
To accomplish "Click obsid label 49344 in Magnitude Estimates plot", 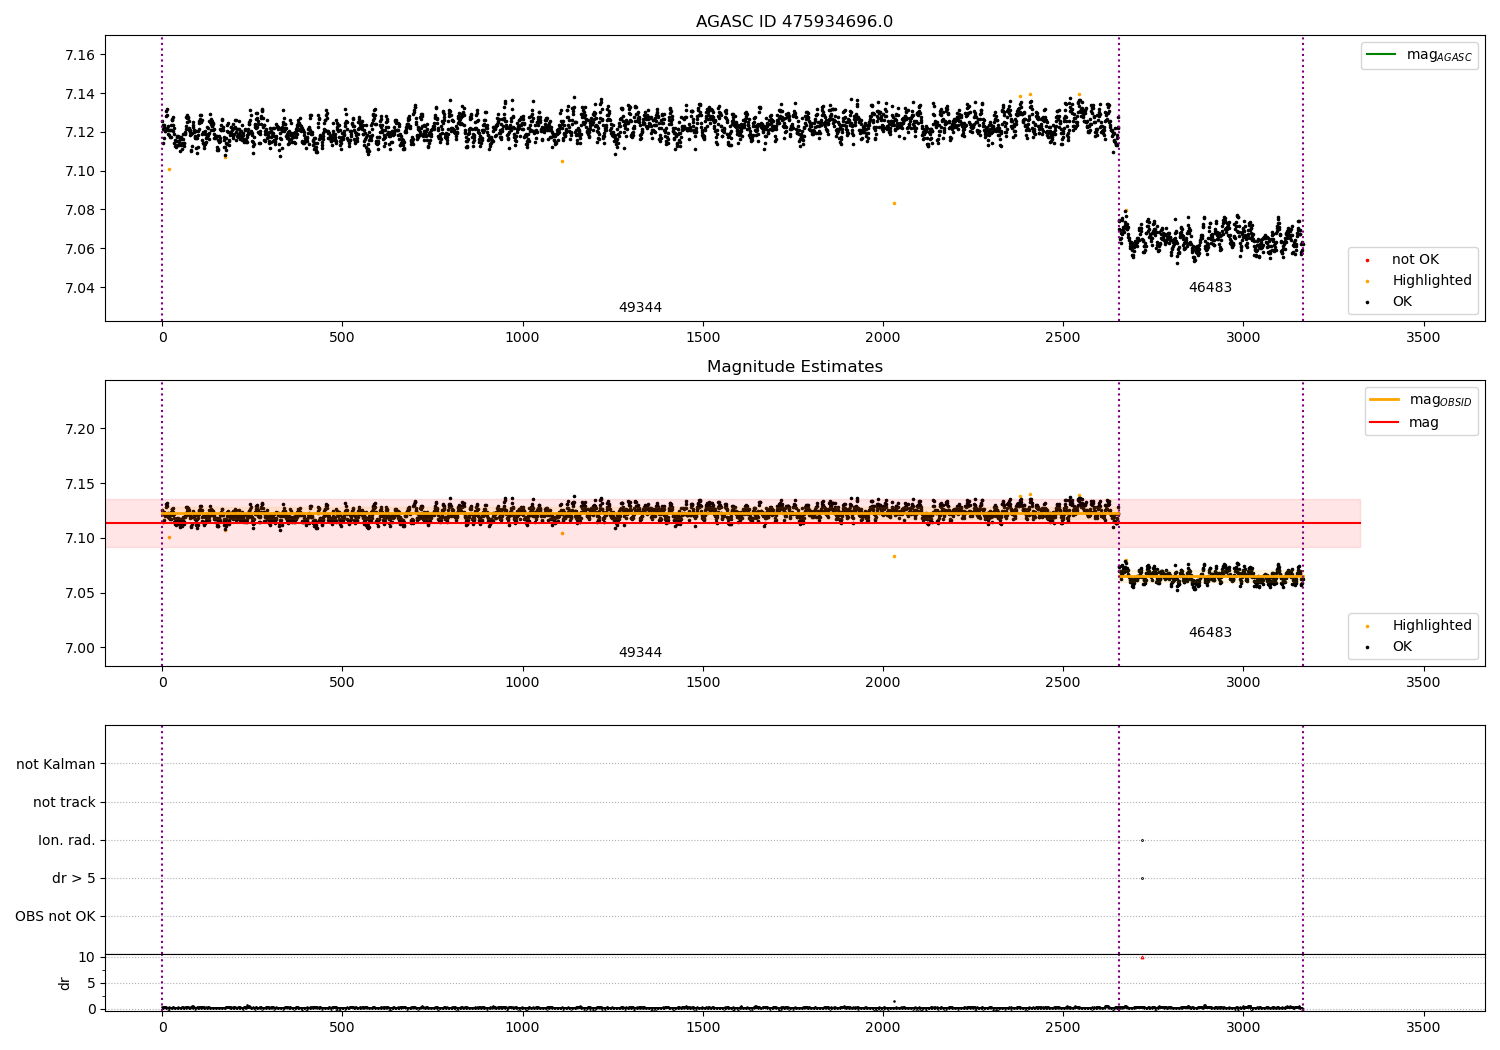I will (640, 653).
